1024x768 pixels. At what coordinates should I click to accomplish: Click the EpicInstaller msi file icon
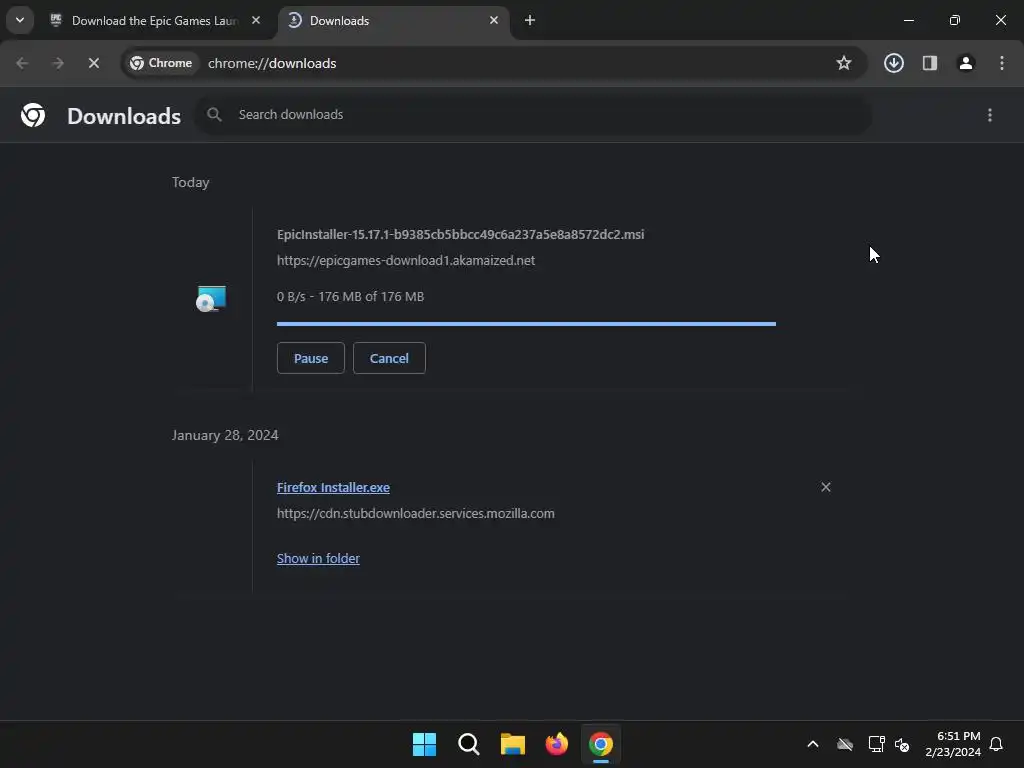click(x=211, y=298)
